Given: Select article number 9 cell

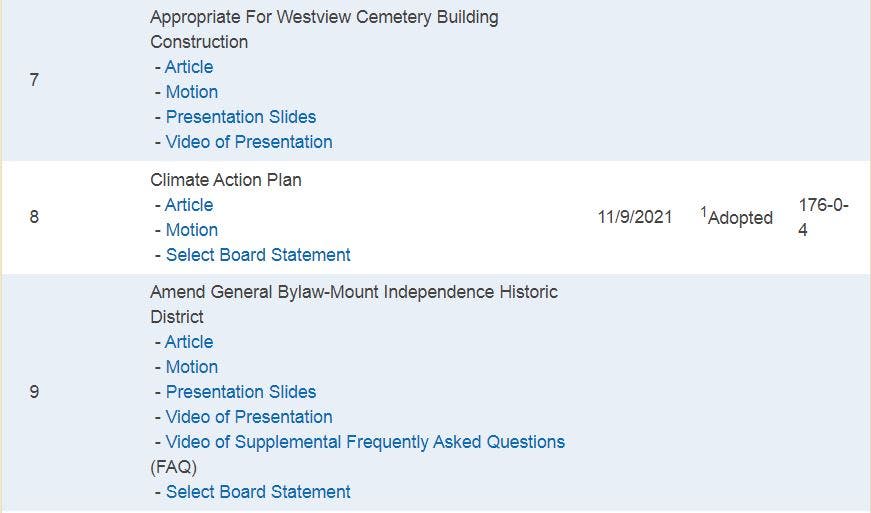Looking at the screenshot, I should tap(34, 392).
